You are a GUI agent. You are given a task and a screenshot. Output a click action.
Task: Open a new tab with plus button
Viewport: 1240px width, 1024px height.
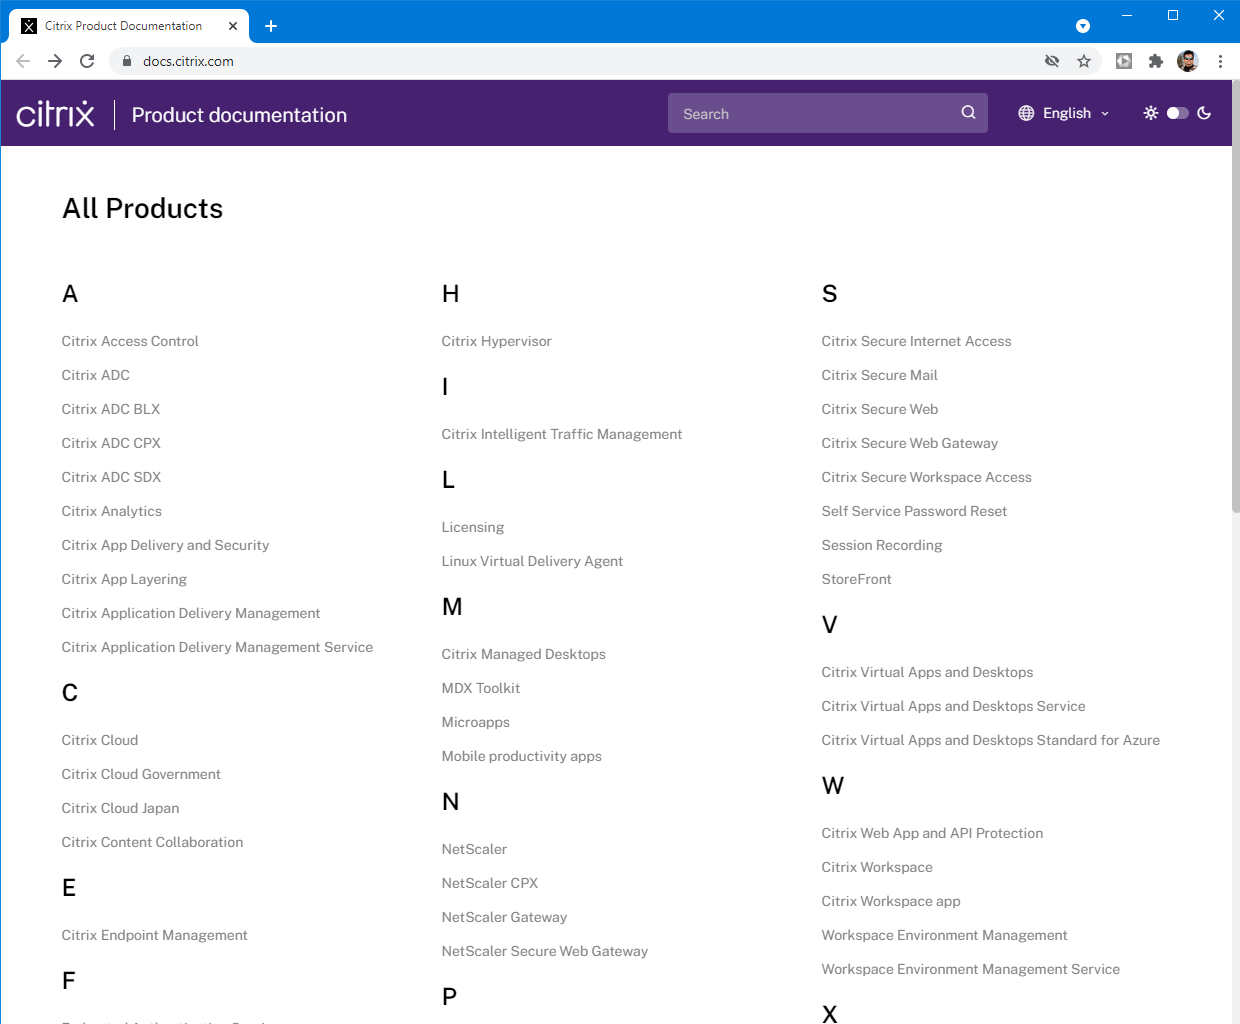coord(271,26)
